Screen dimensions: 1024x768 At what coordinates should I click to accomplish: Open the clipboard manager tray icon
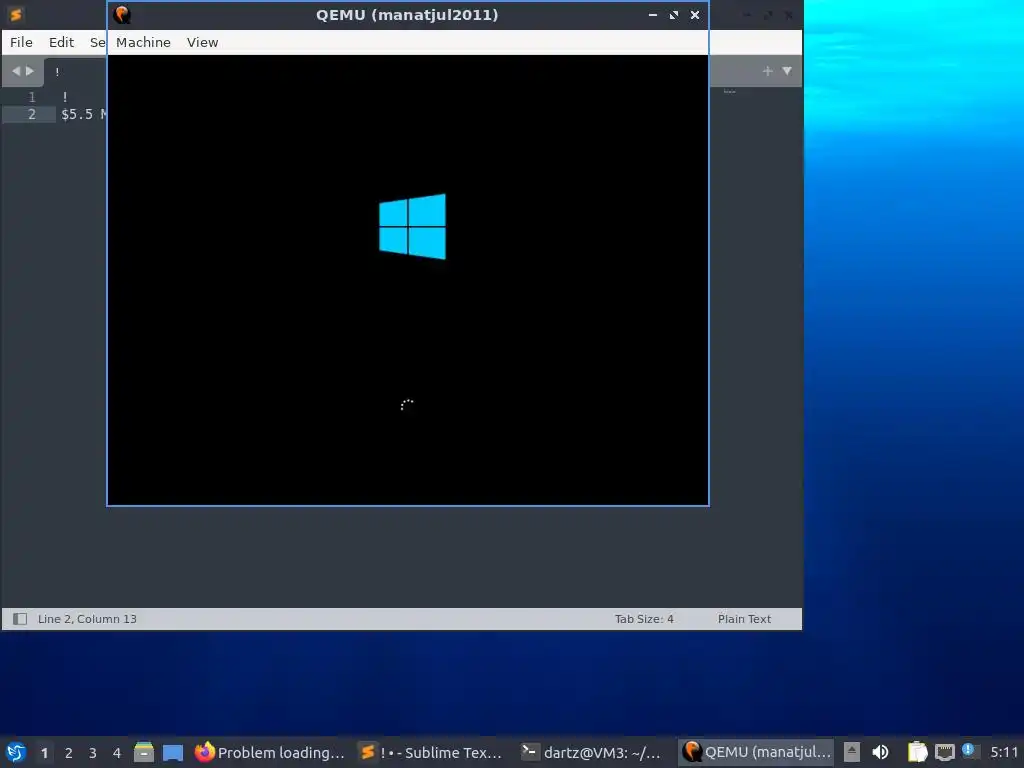918,752
